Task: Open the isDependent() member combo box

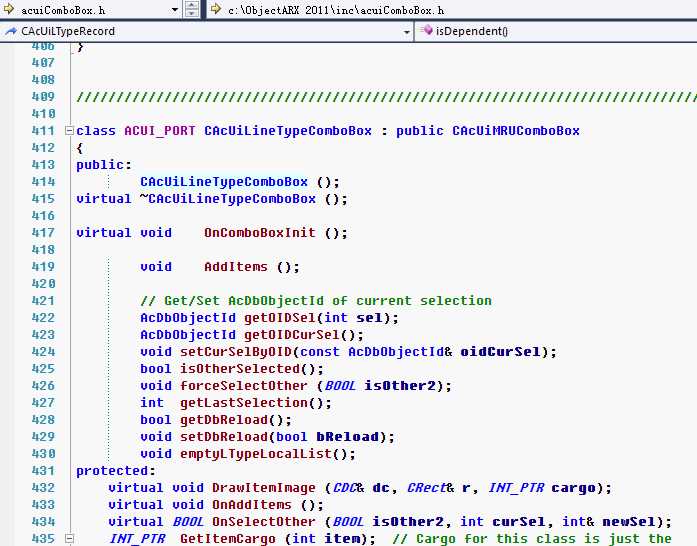Action: (556, 31)
